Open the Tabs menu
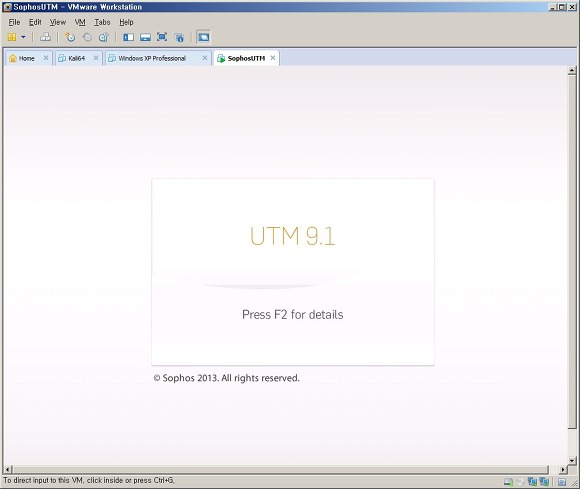This screenshot has height=489, width=580. 102,22
